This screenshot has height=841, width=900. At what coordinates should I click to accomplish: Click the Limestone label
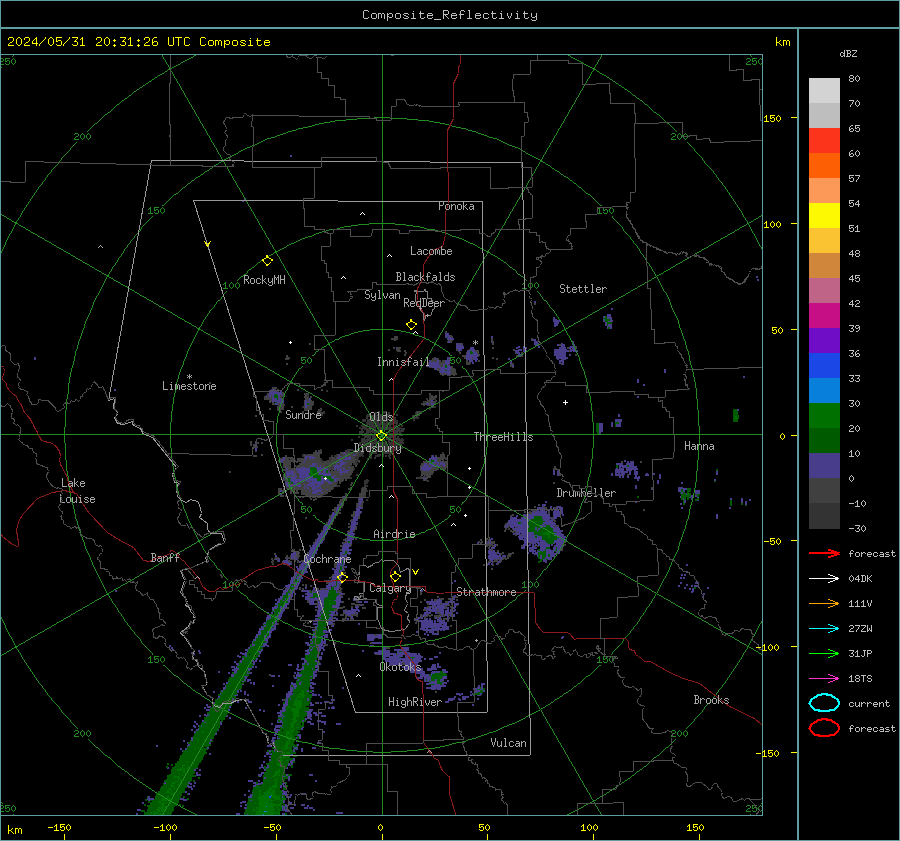click(x=189, y=386)
